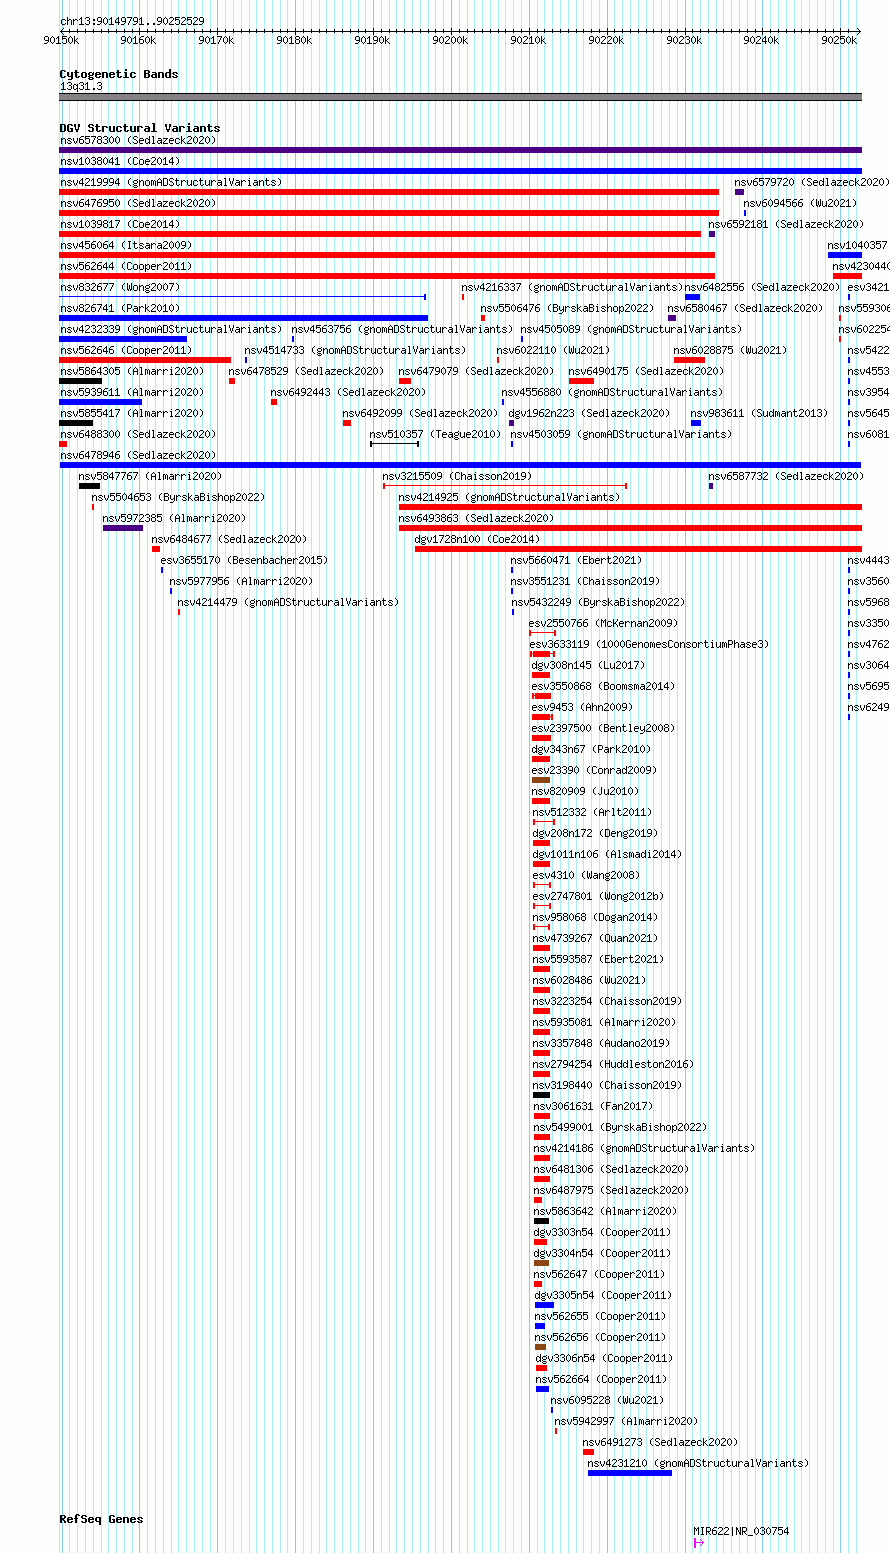Select the nsv456064 (Itsara2009) variant label

(x=126, y=245)
